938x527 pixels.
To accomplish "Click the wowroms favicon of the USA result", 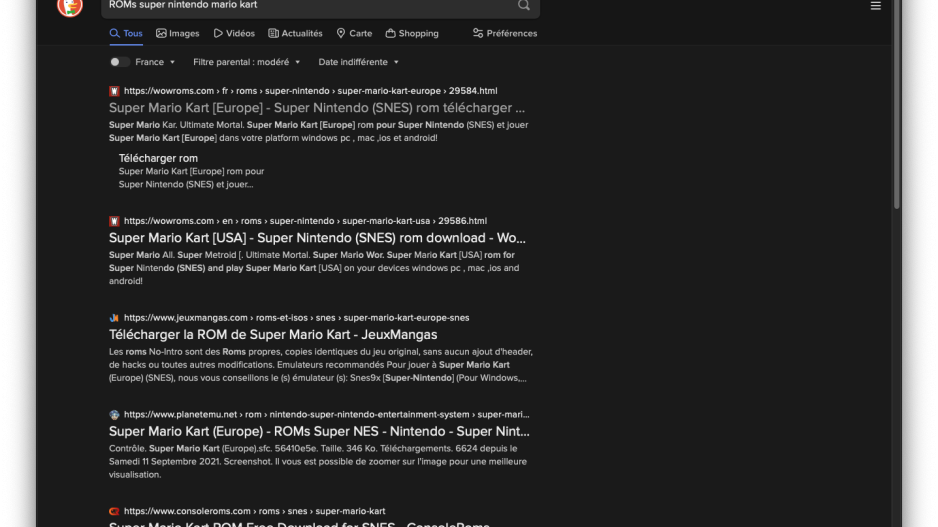I will tap(114, 221).
